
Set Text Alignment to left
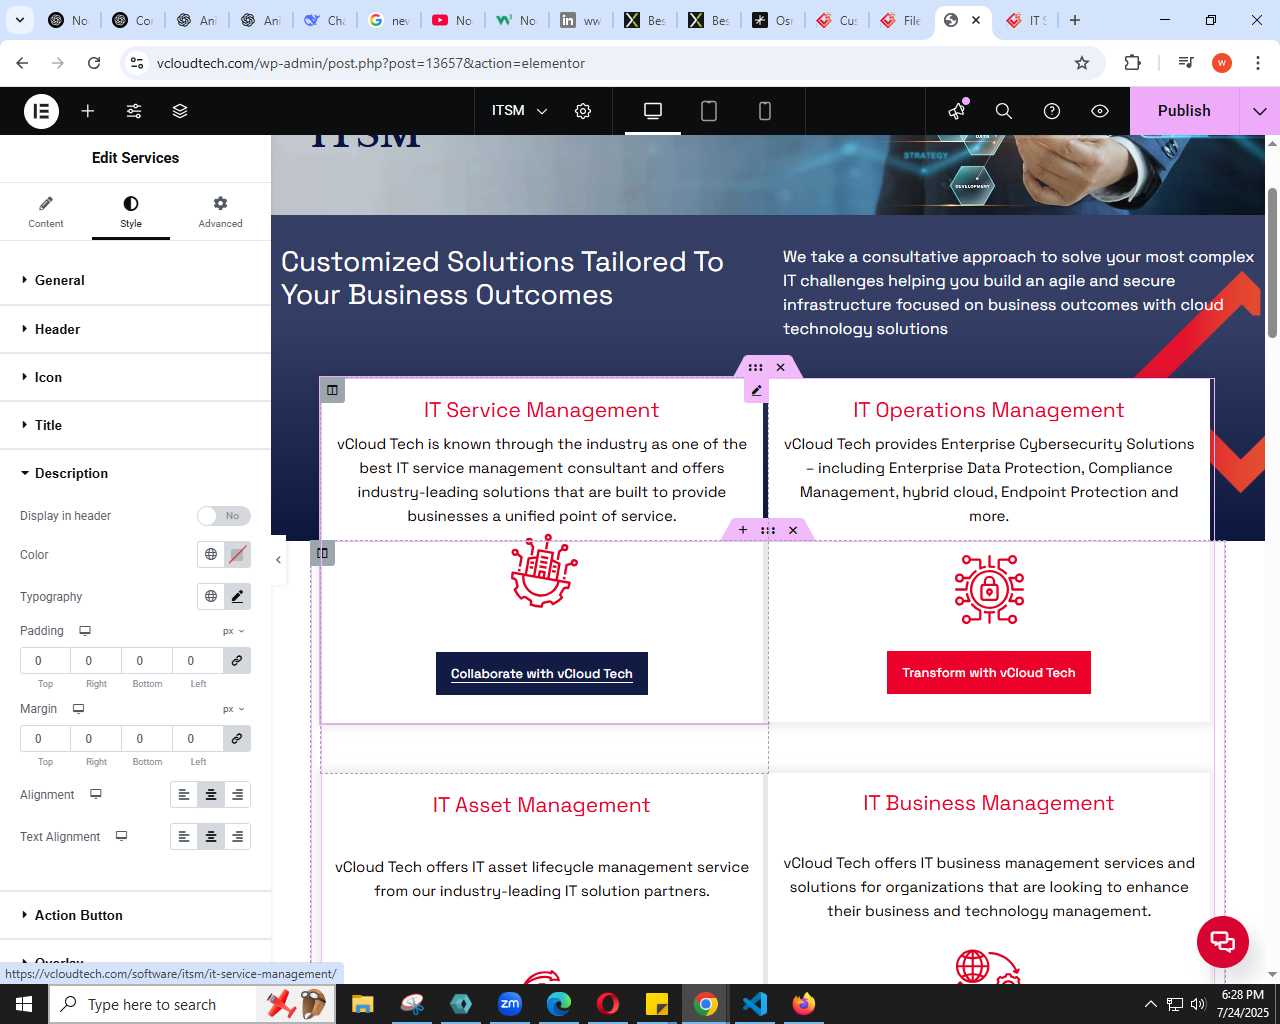click(x=184, y=837)
